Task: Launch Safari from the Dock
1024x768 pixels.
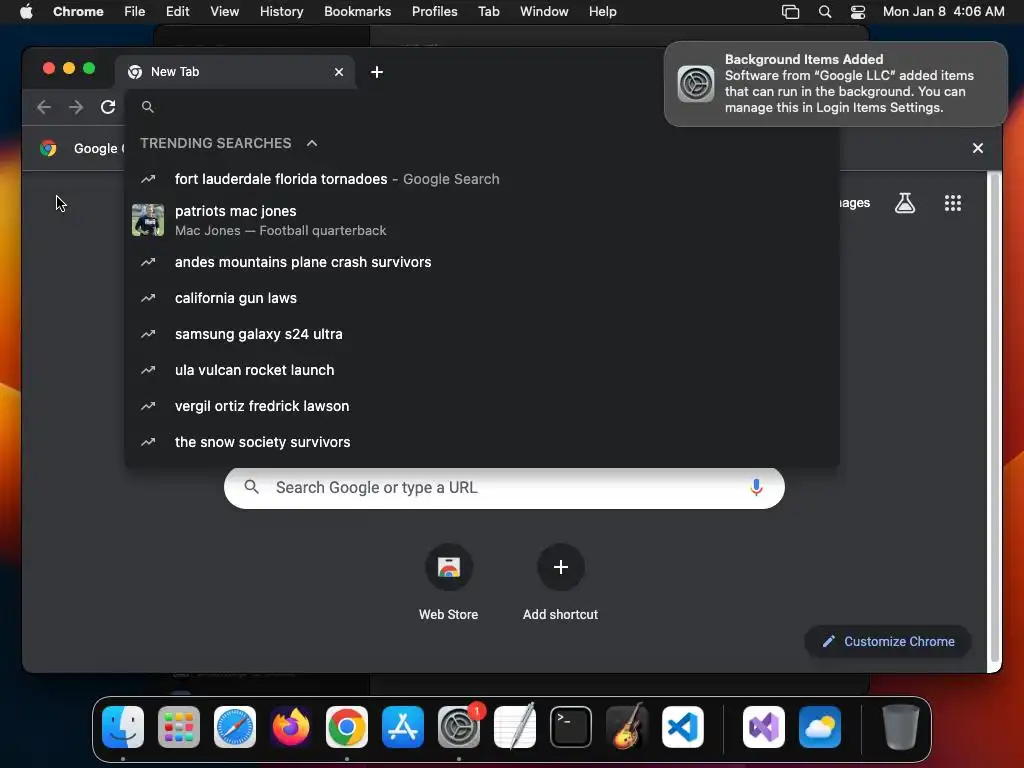Action: (x=235, y=727)
